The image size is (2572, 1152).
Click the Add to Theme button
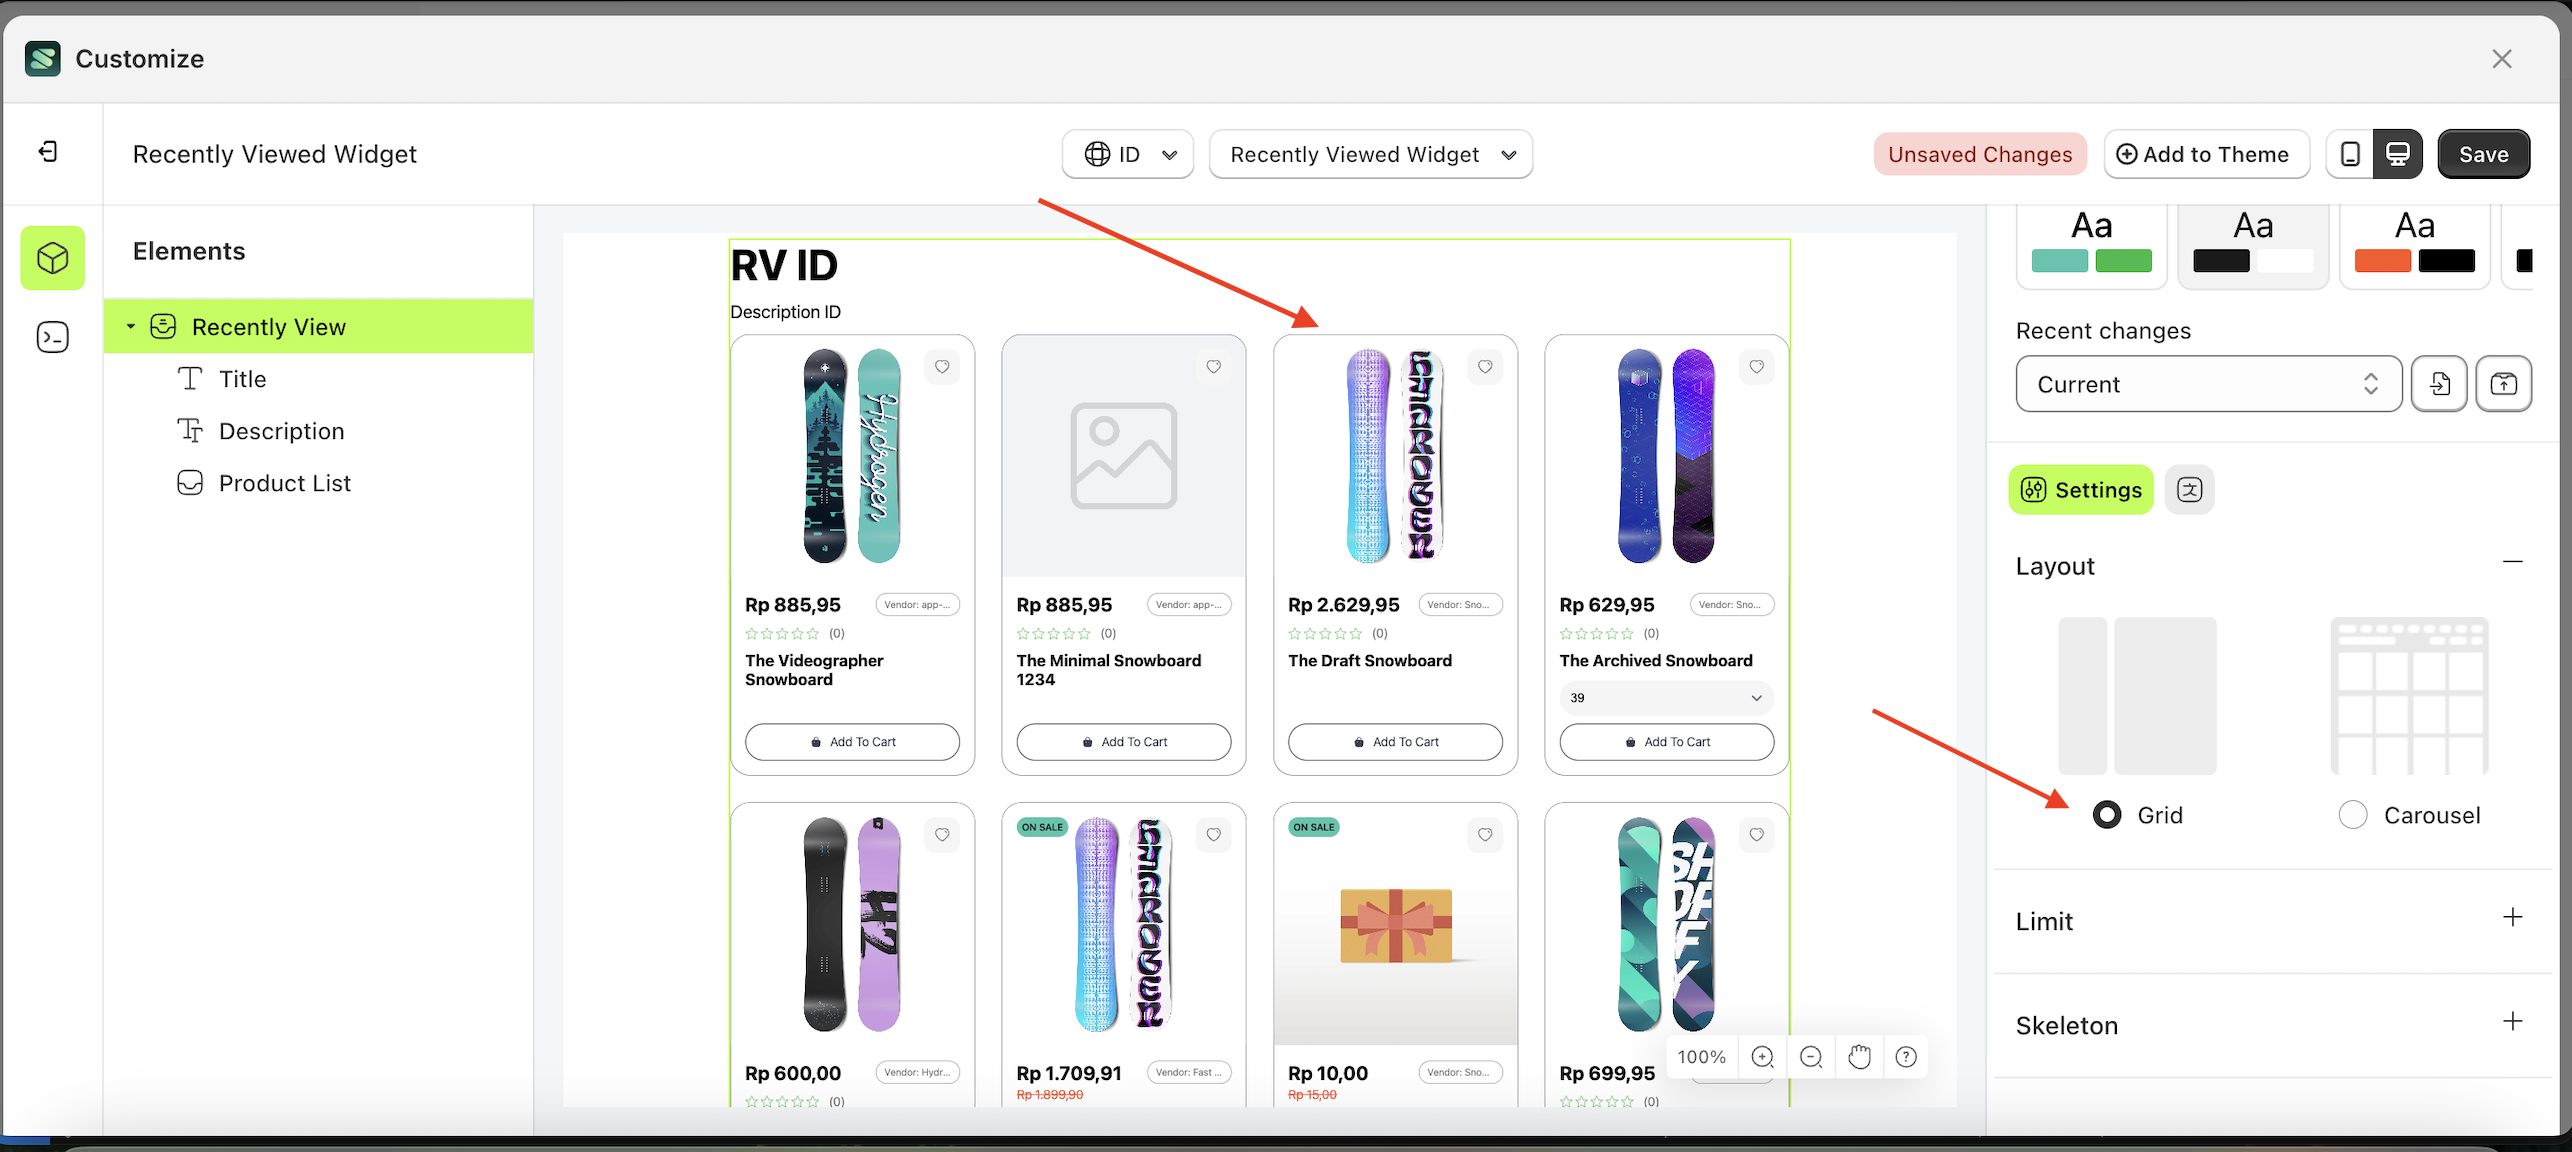(2206, 153)
